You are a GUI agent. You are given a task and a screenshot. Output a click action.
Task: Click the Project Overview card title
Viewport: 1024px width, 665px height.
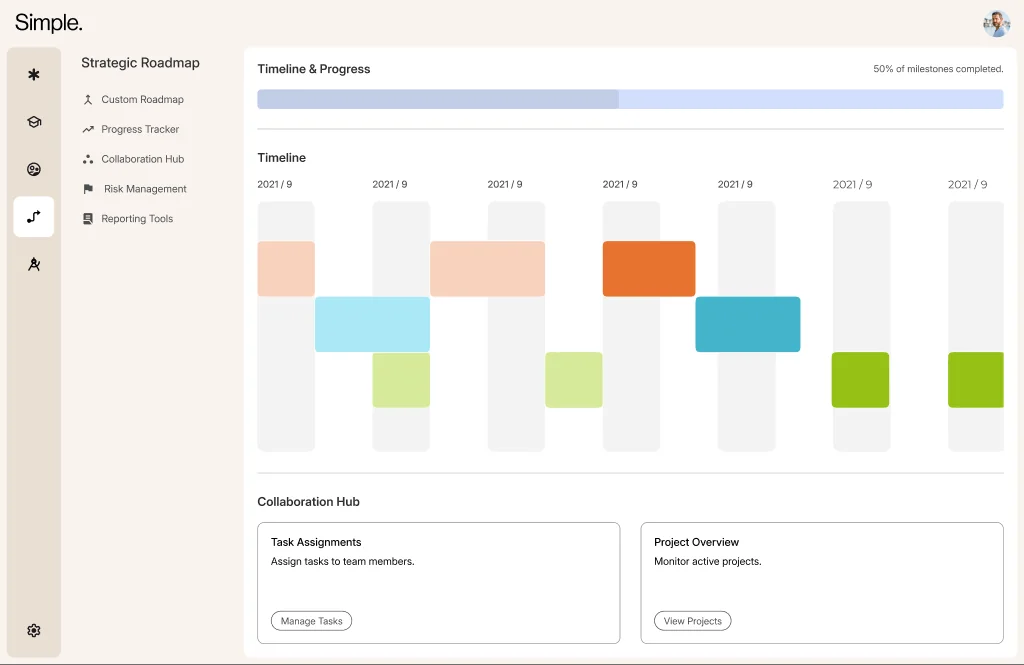tap(696, 542)
